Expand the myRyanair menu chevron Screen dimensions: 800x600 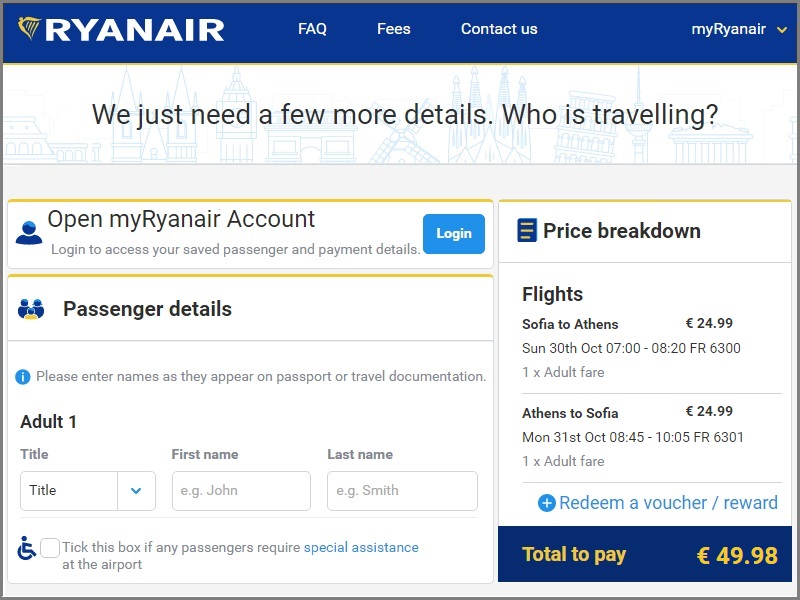[x=782, y=30]
